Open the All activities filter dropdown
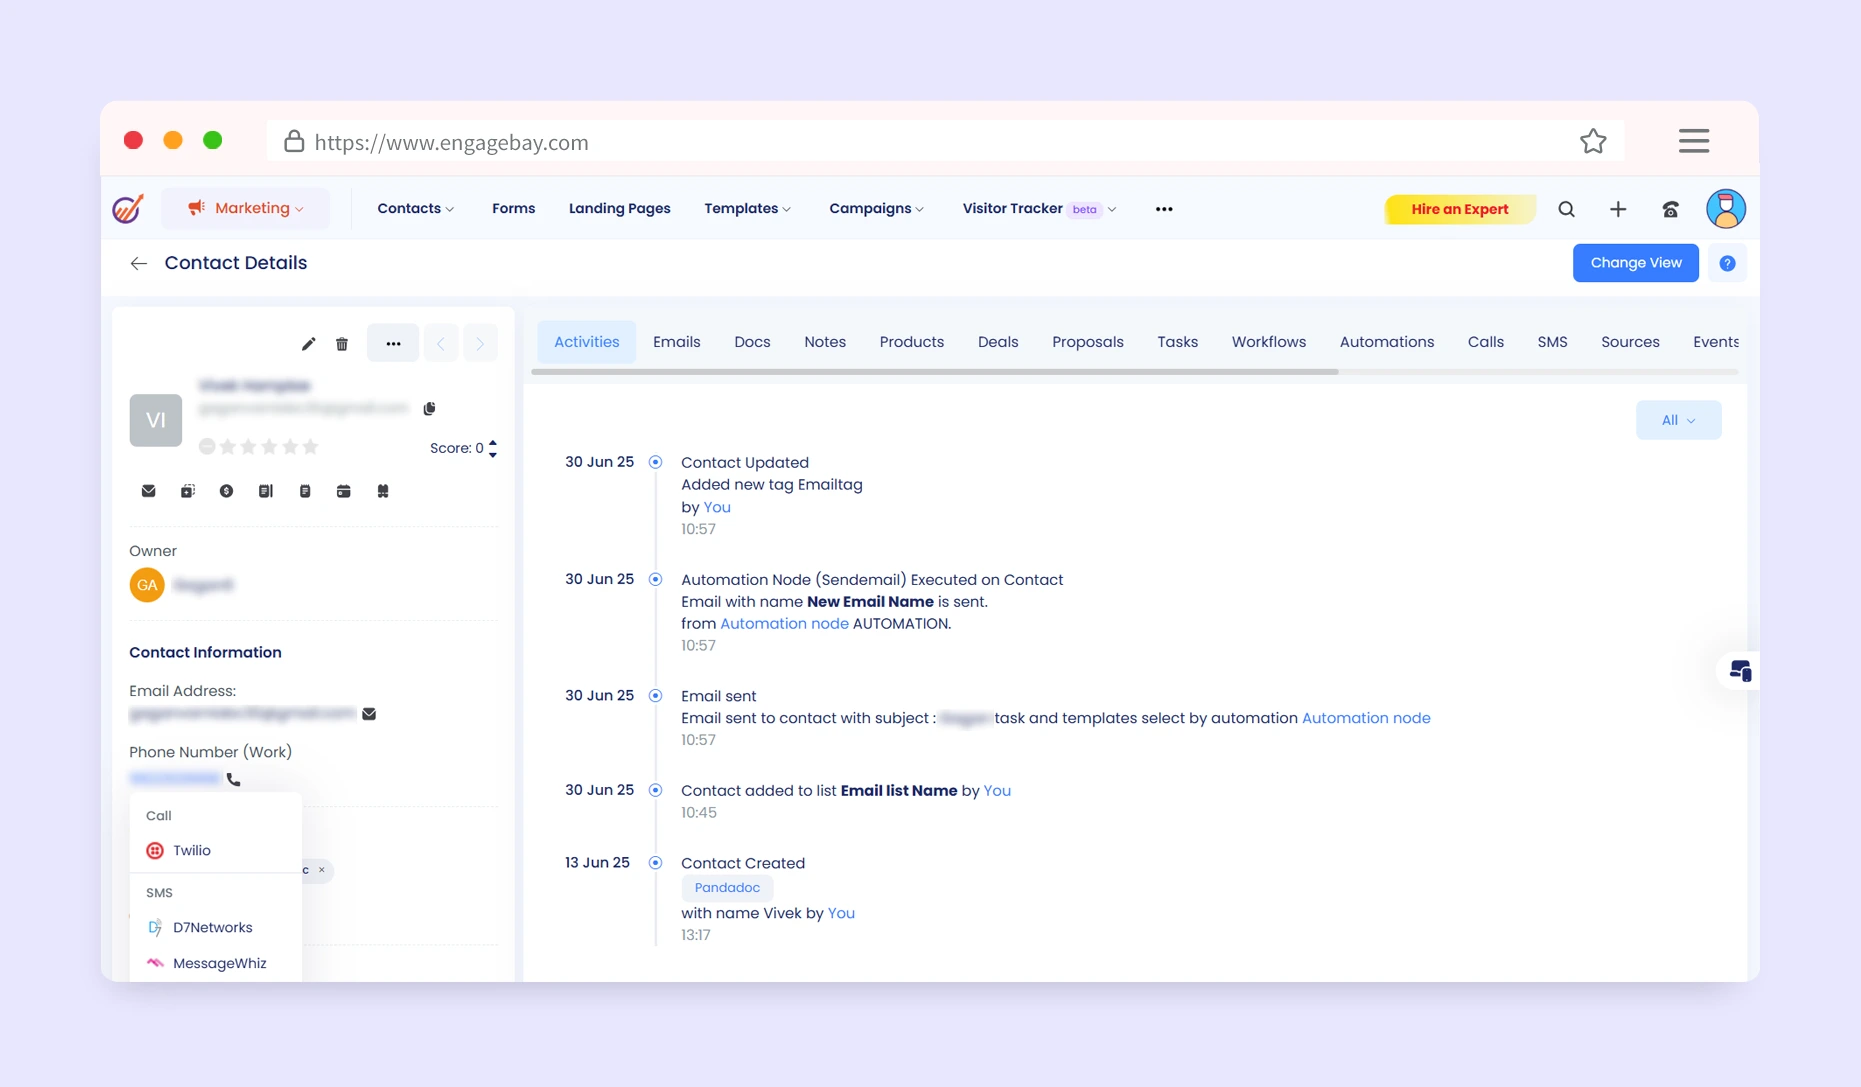Image resolution: width=1861 pixels, height=1087 pixels. pyautogui.click(x=1678, y=420)
